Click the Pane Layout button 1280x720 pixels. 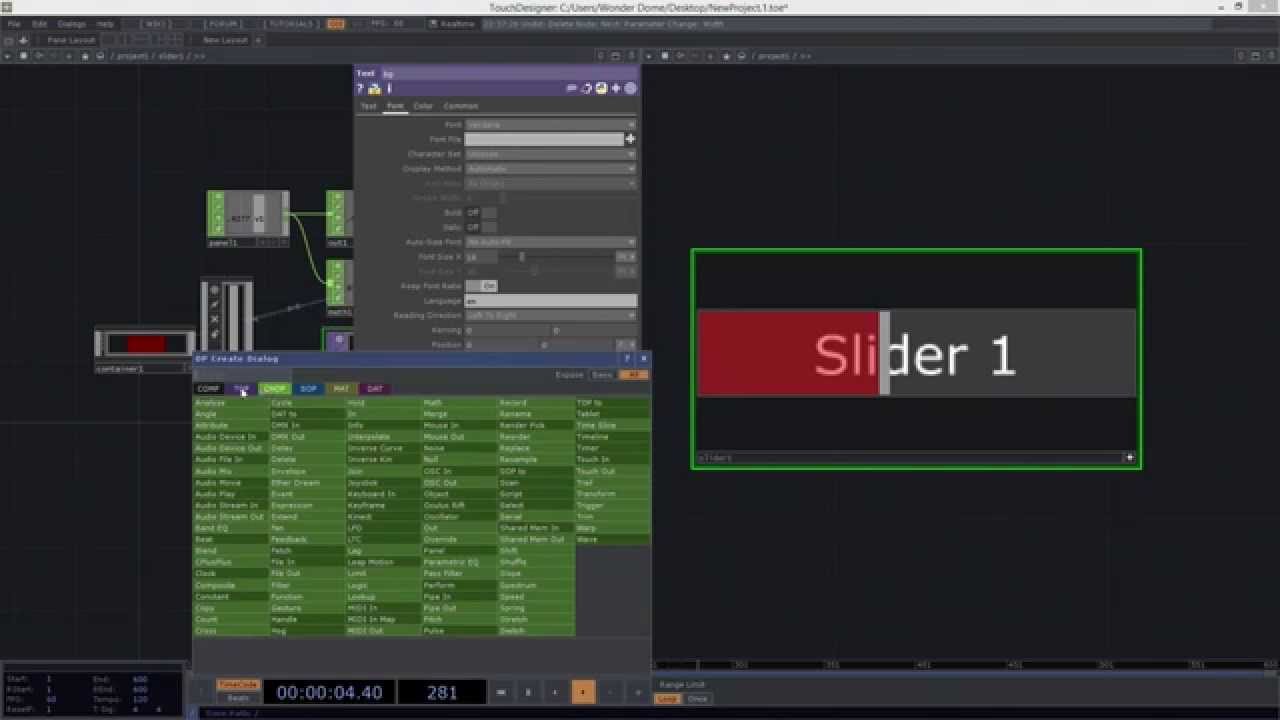[71, 40]
